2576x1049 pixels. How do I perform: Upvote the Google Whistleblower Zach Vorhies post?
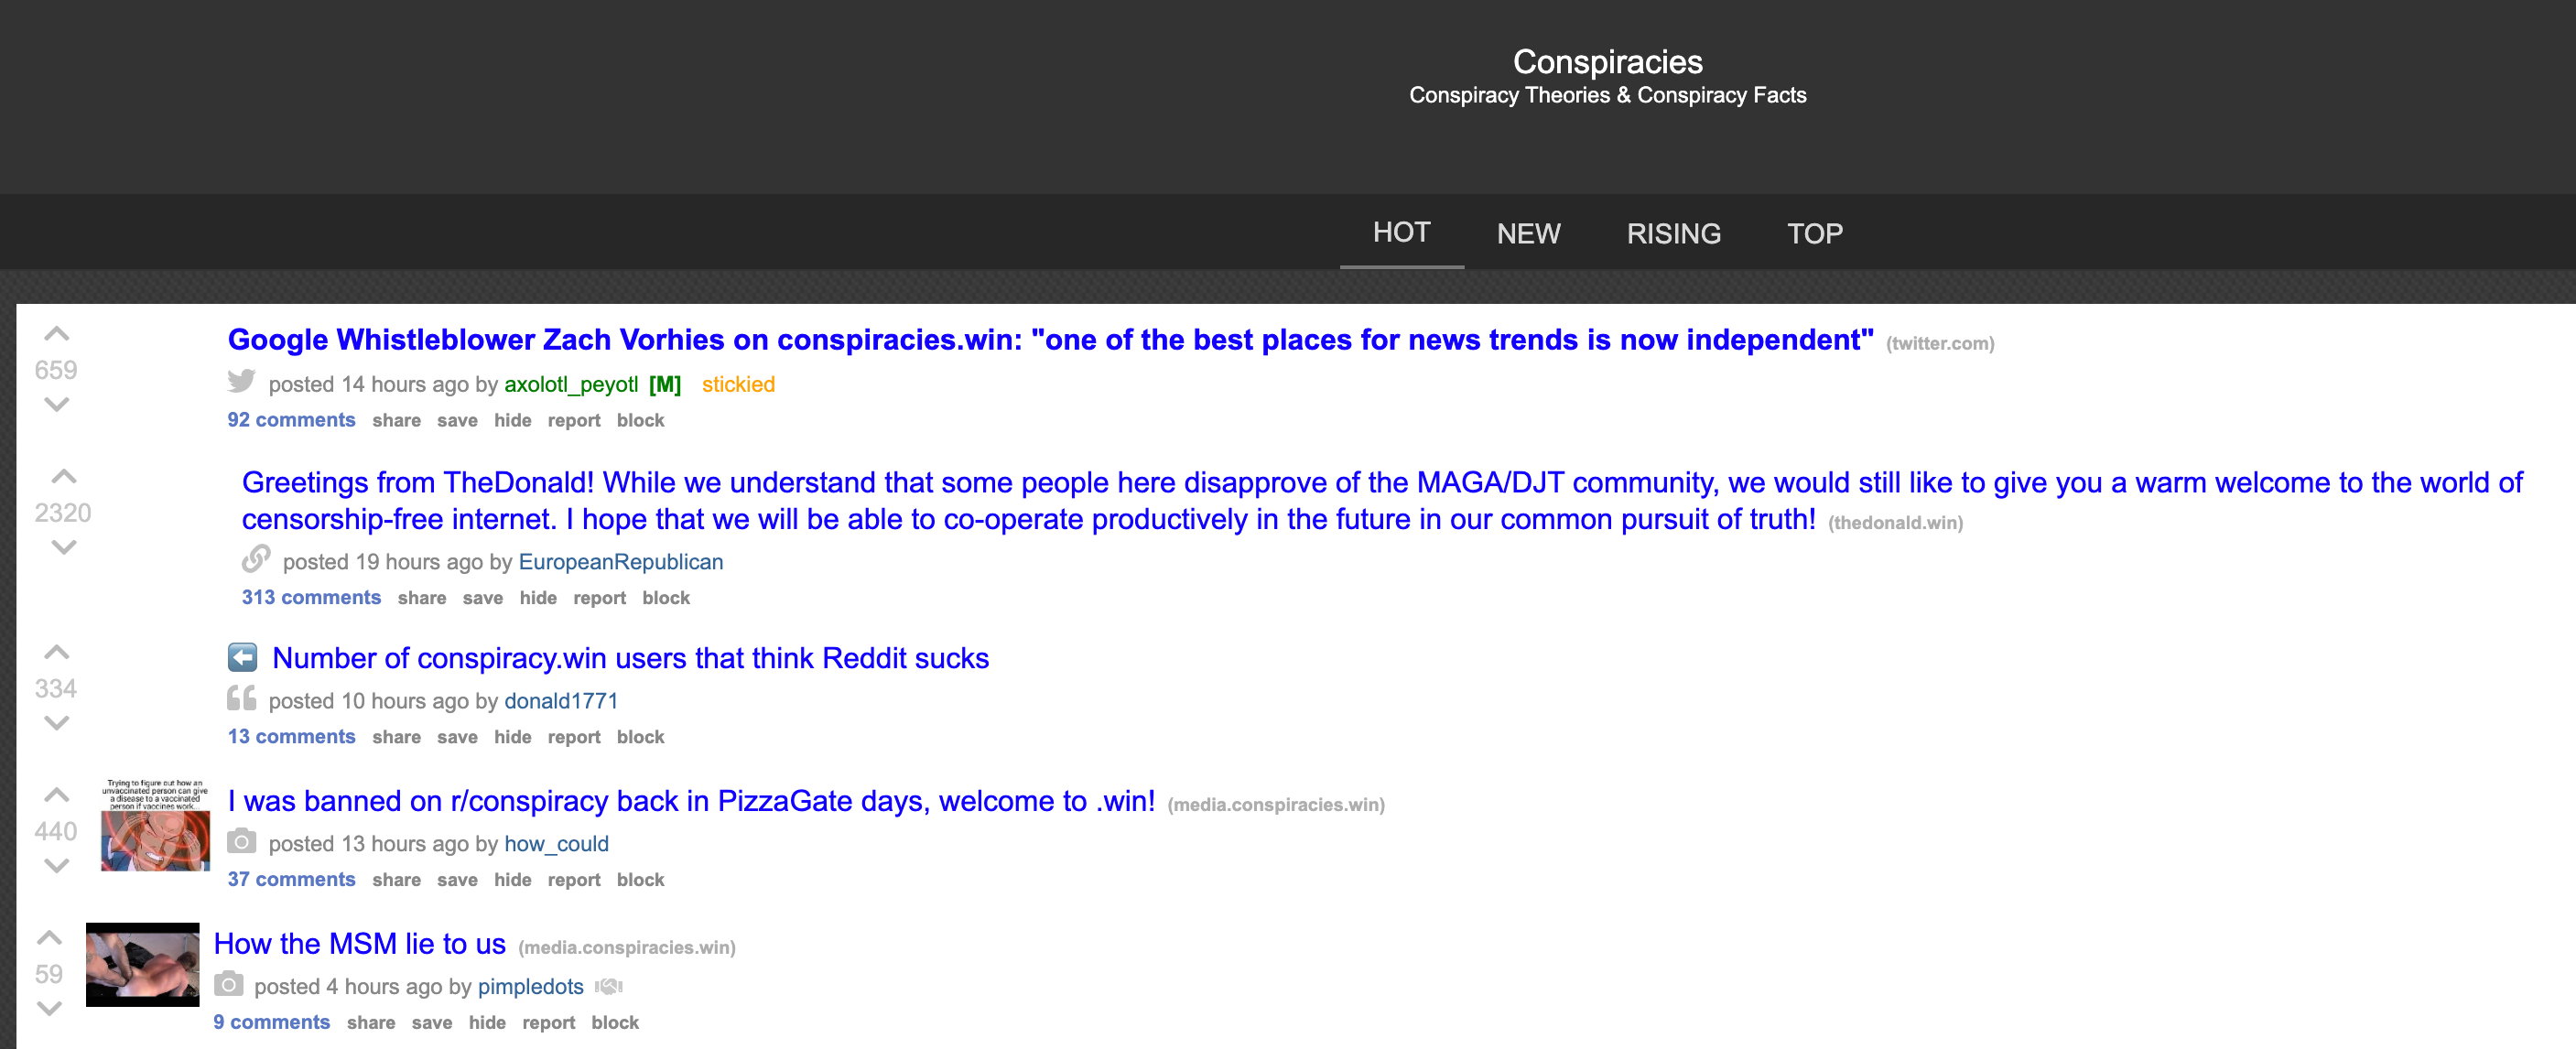point(57,334)
